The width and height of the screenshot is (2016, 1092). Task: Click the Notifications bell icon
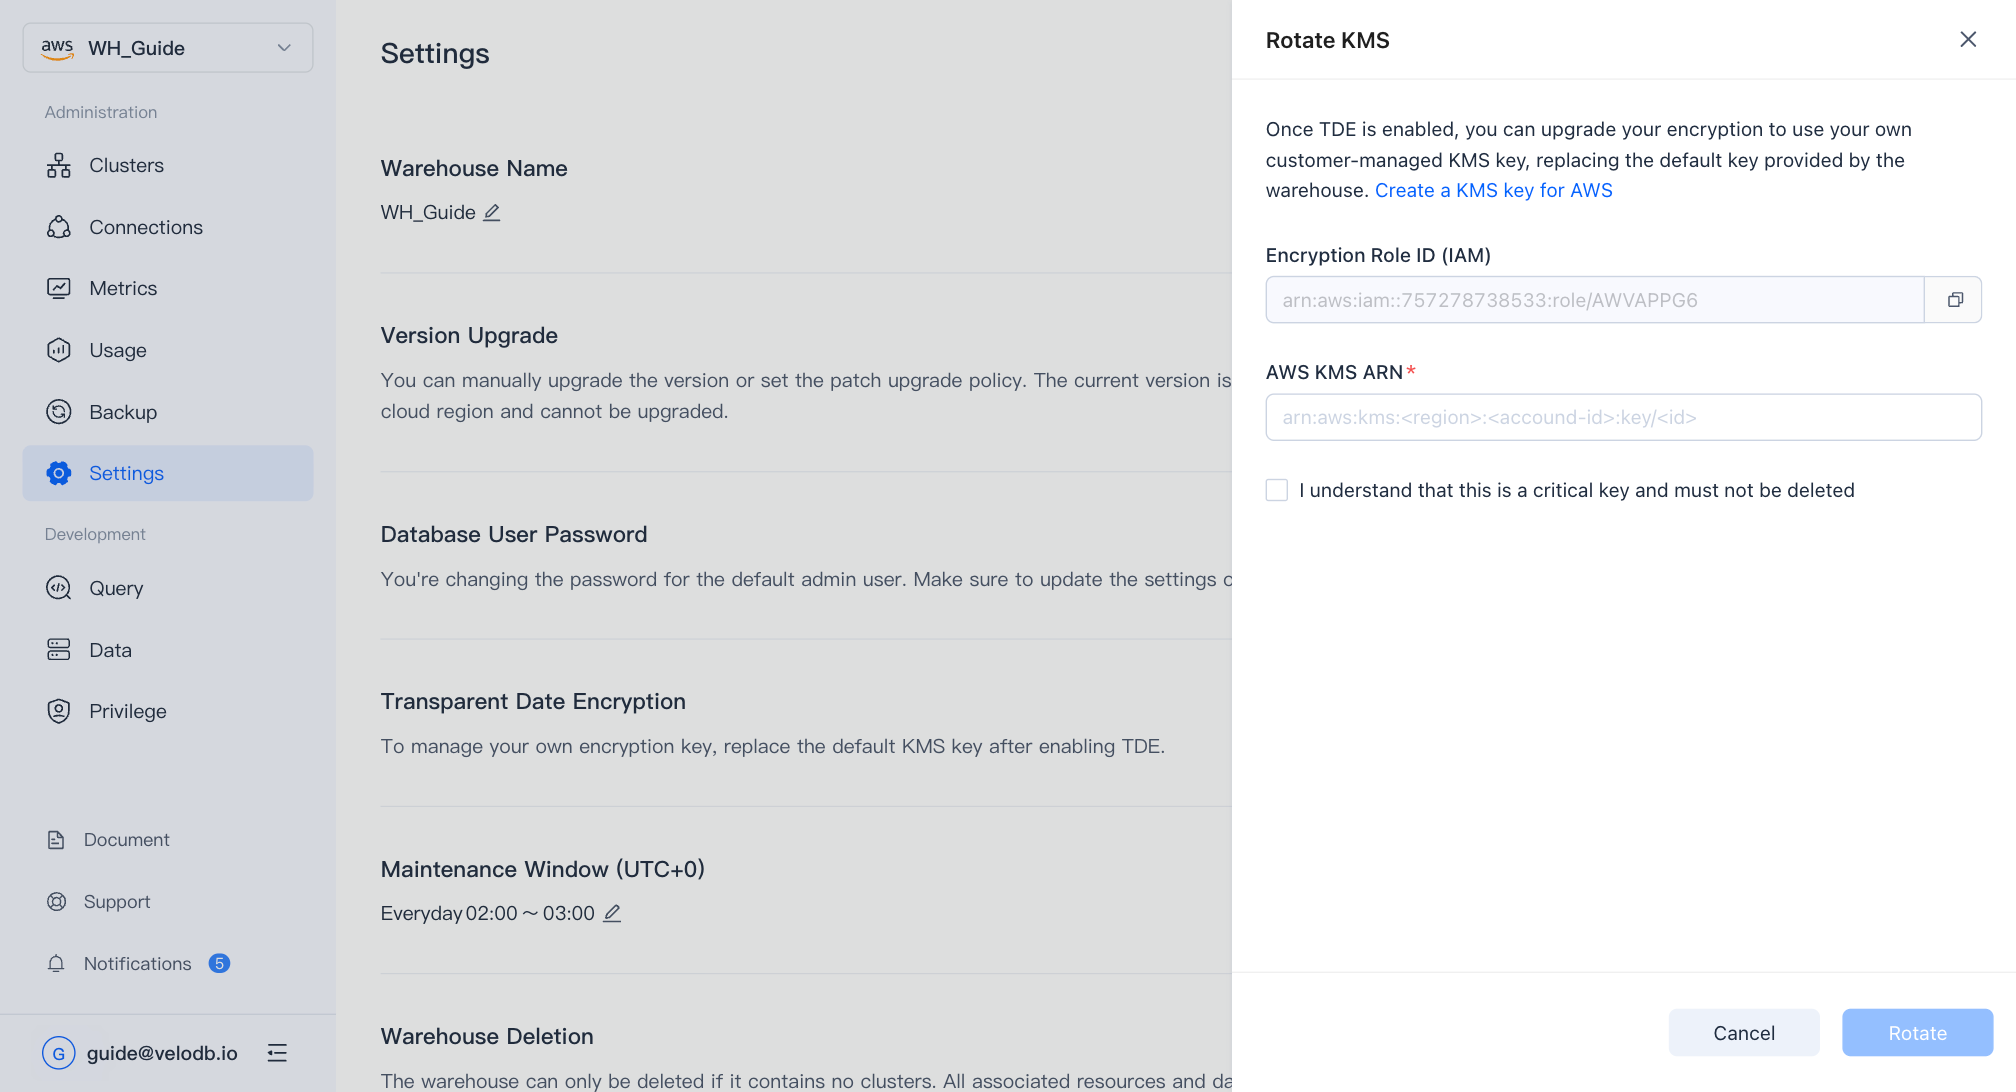pos(56,964)
